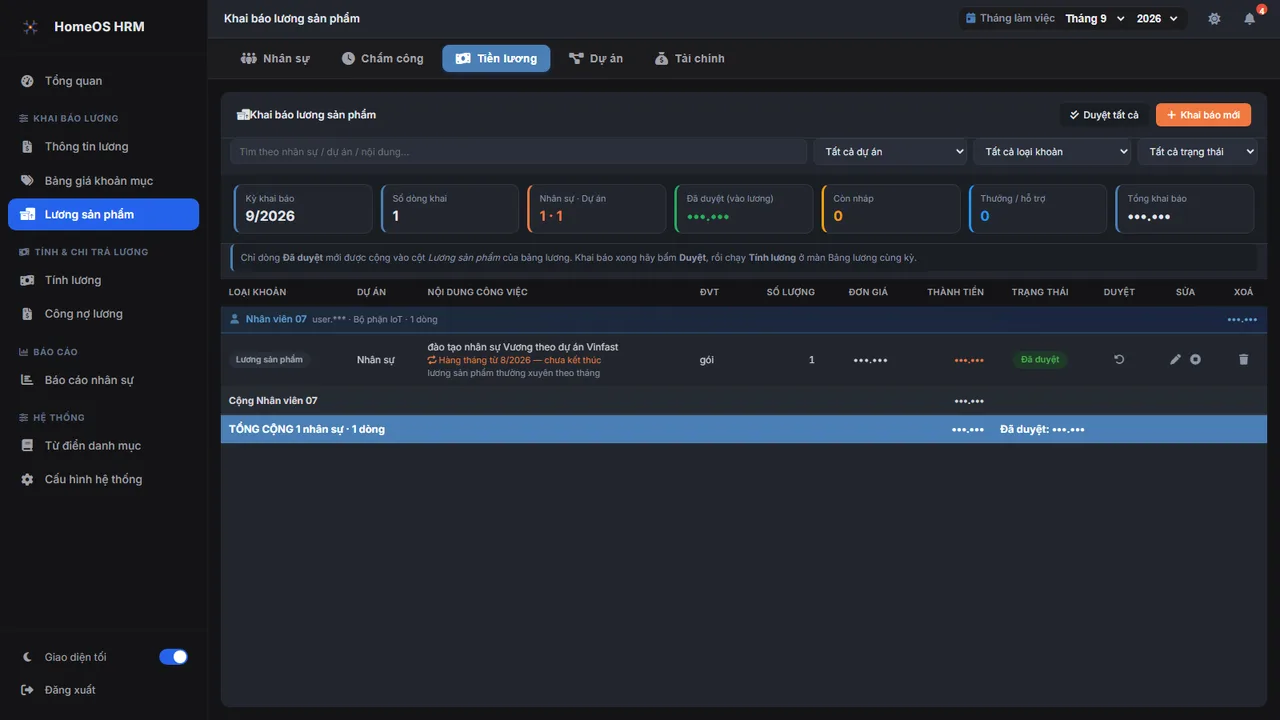
Task: Click the THÀNH TIỀN column header
Action: click(x=955, y=292)
